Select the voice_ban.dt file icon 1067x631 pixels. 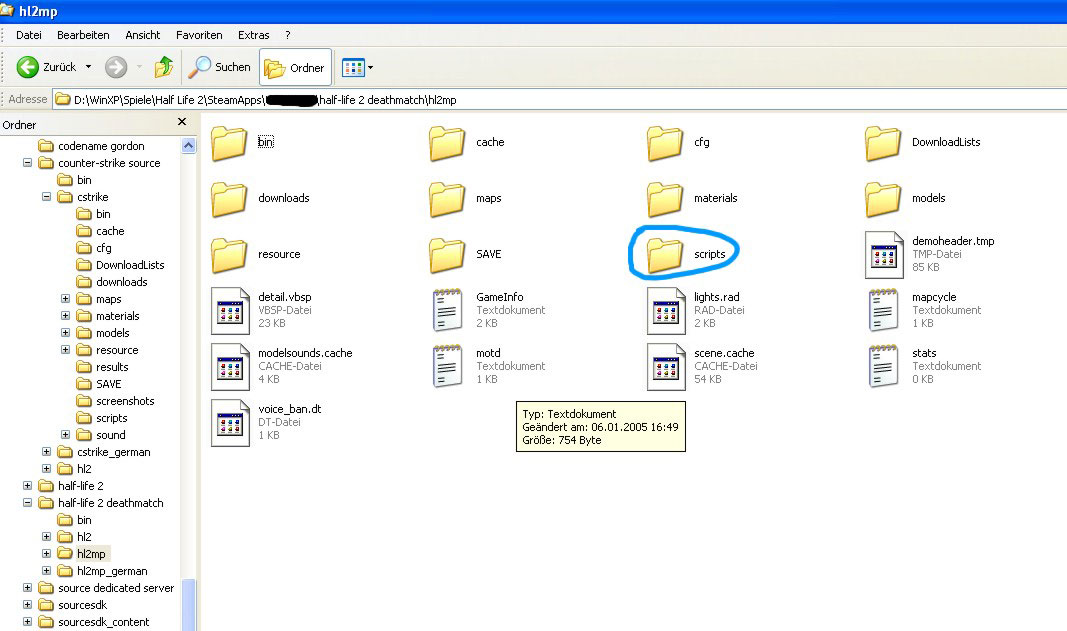[230, 423]
